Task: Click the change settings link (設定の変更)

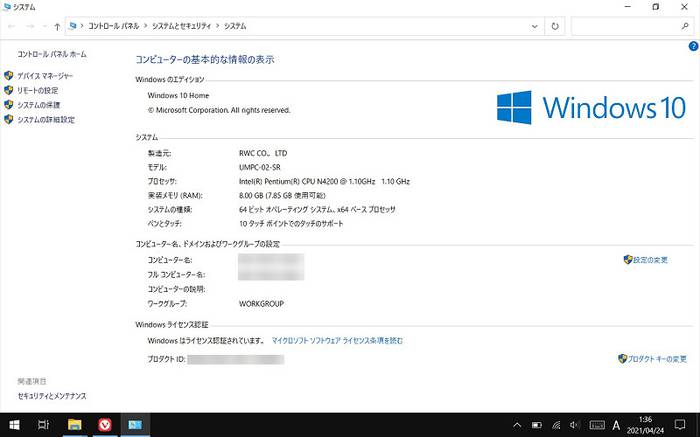Action: [x=650, y=260]
